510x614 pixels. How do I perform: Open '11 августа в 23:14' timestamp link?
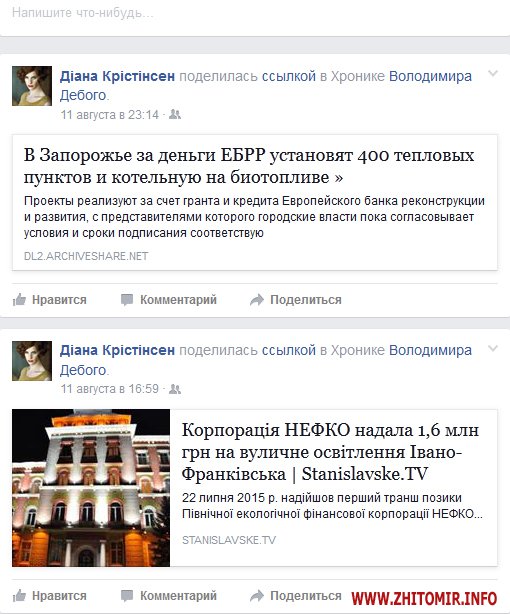coord(110,115)
